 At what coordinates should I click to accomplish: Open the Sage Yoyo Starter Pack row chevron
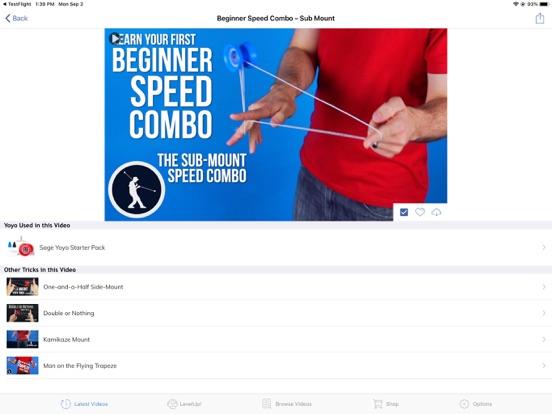(544, 247)
